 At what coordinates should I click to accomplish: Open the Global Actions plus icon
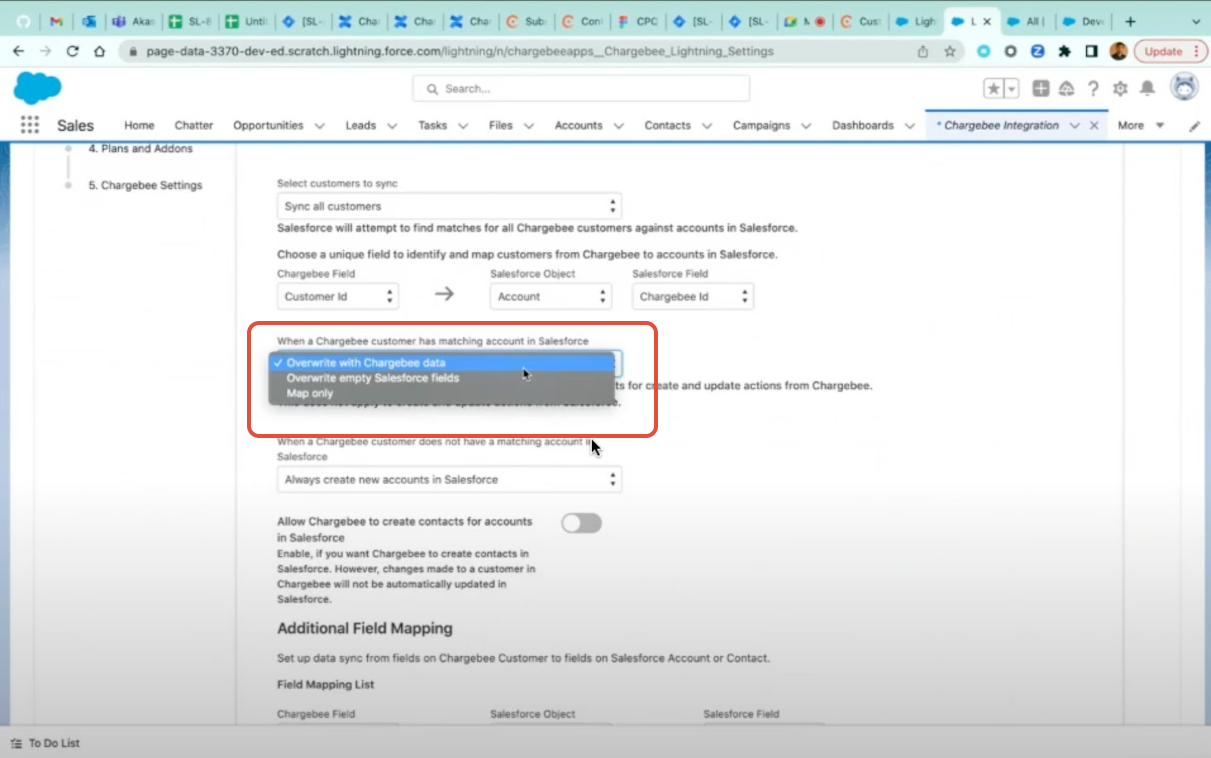pyautogui.click(x=1041, y=89)
